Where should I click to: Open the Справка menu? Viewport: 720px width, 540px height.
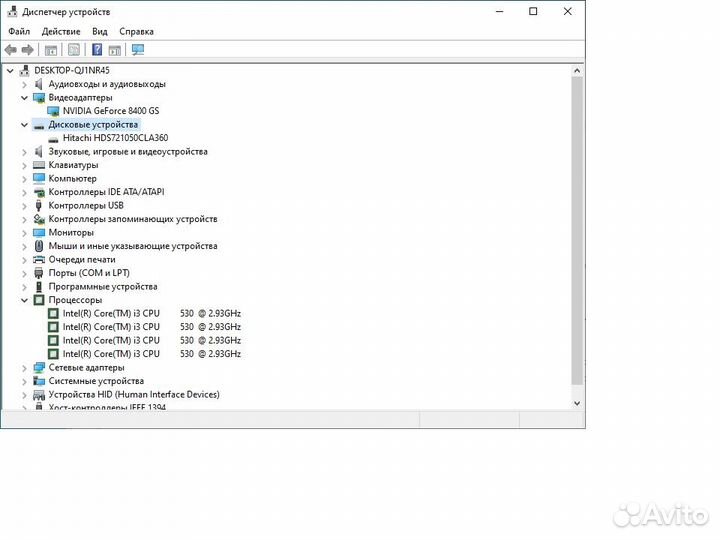point(137,31)
